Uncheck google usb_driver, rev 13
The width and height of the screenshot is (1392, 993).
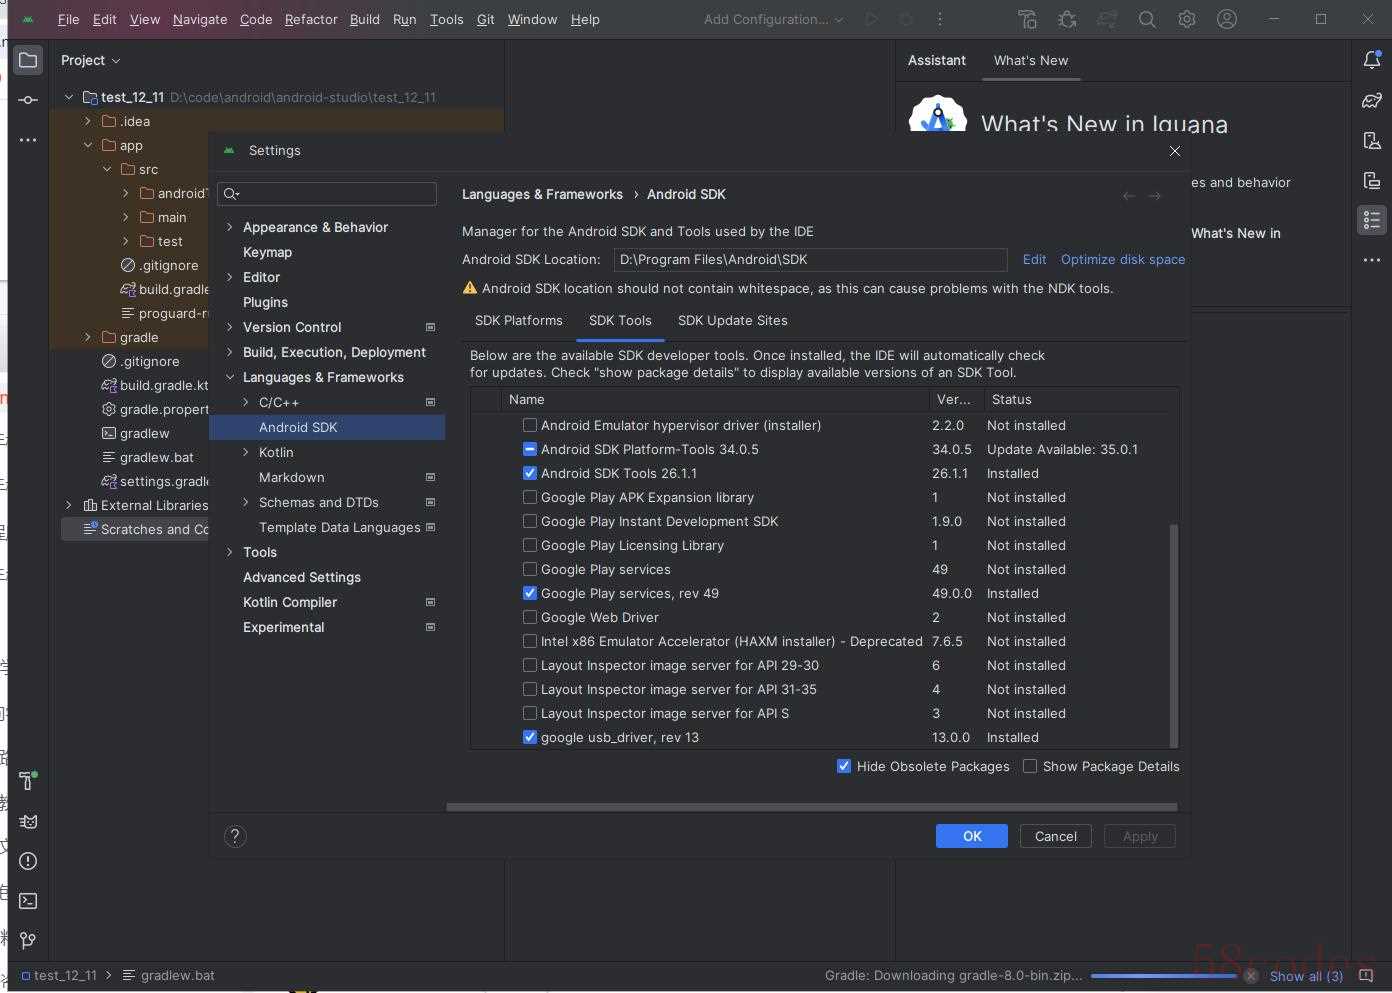(530, 737)
